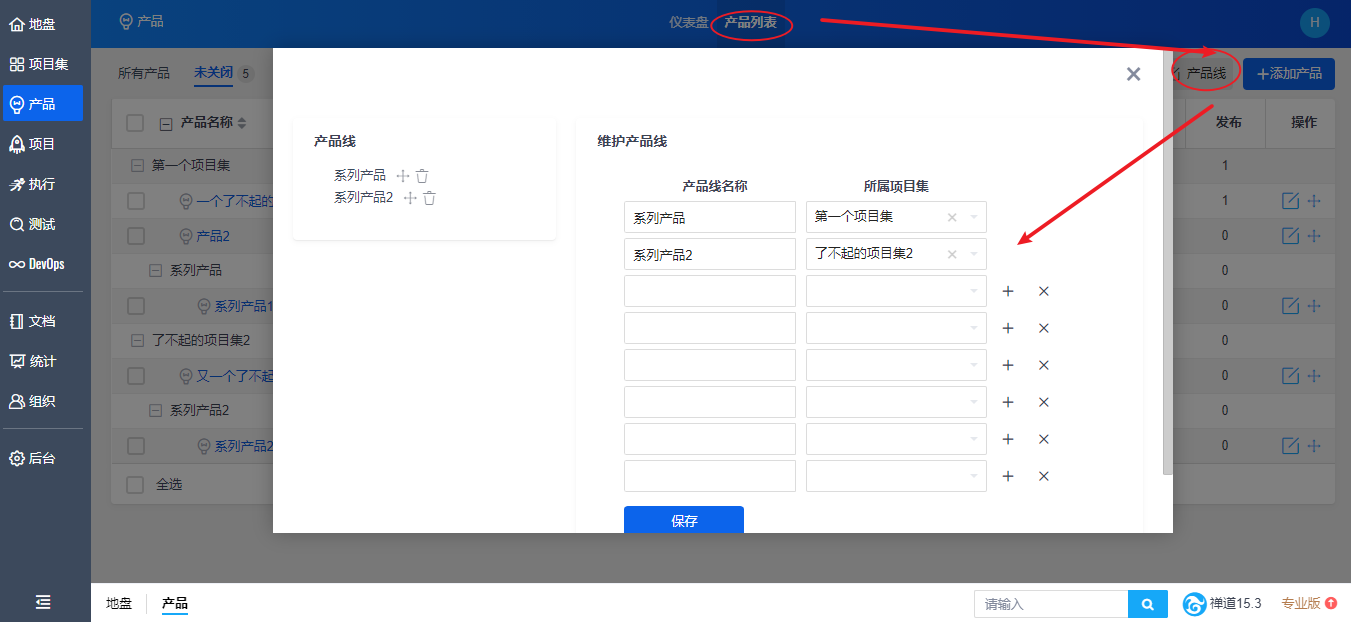Screen dimensions: 1351x622
Task: Add a row with the first empty row's plus icon
Action: tap(1008, 291)
